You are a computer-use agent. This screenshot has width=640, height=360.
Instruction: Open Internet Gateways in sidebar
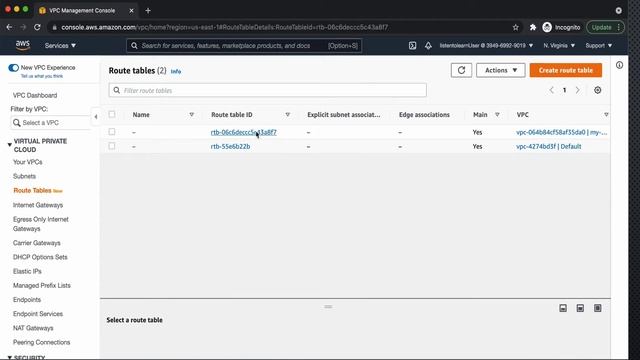(x=38, y=205)
